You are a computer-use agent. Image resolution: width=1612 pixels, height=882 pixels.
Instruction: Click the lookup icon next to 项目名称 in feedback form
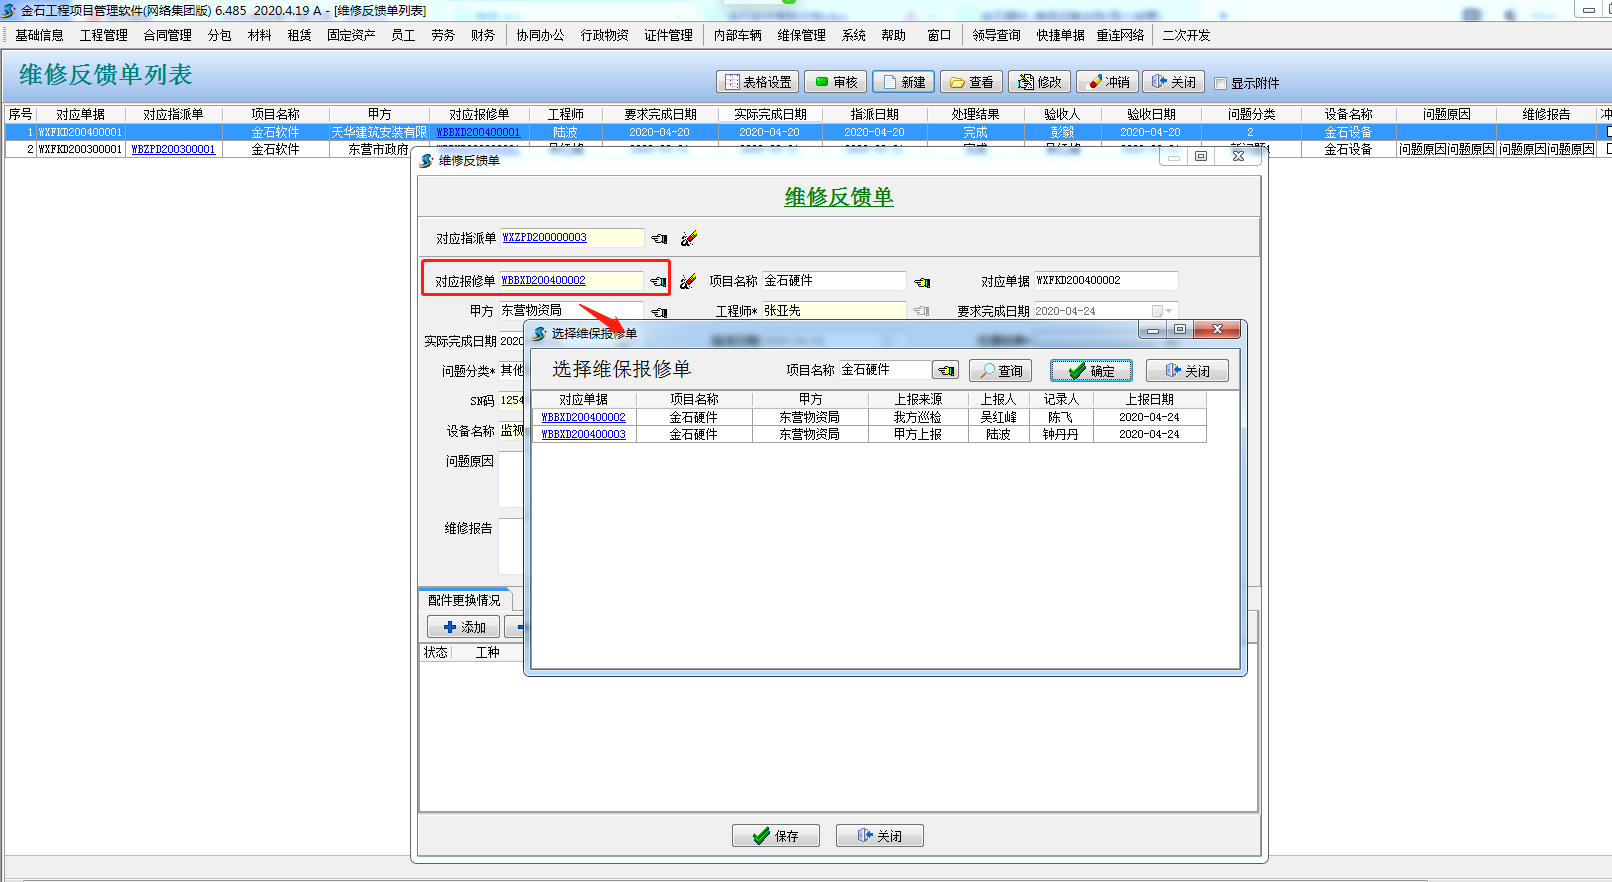click(x=922, y=282)
